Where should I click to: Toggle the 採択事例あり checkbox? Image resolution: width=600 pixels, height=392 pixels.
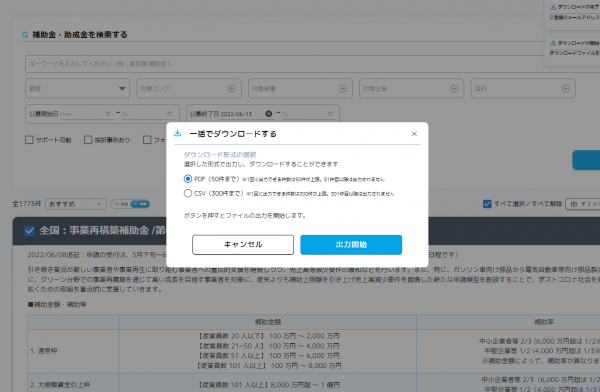[x=88, y=140]
